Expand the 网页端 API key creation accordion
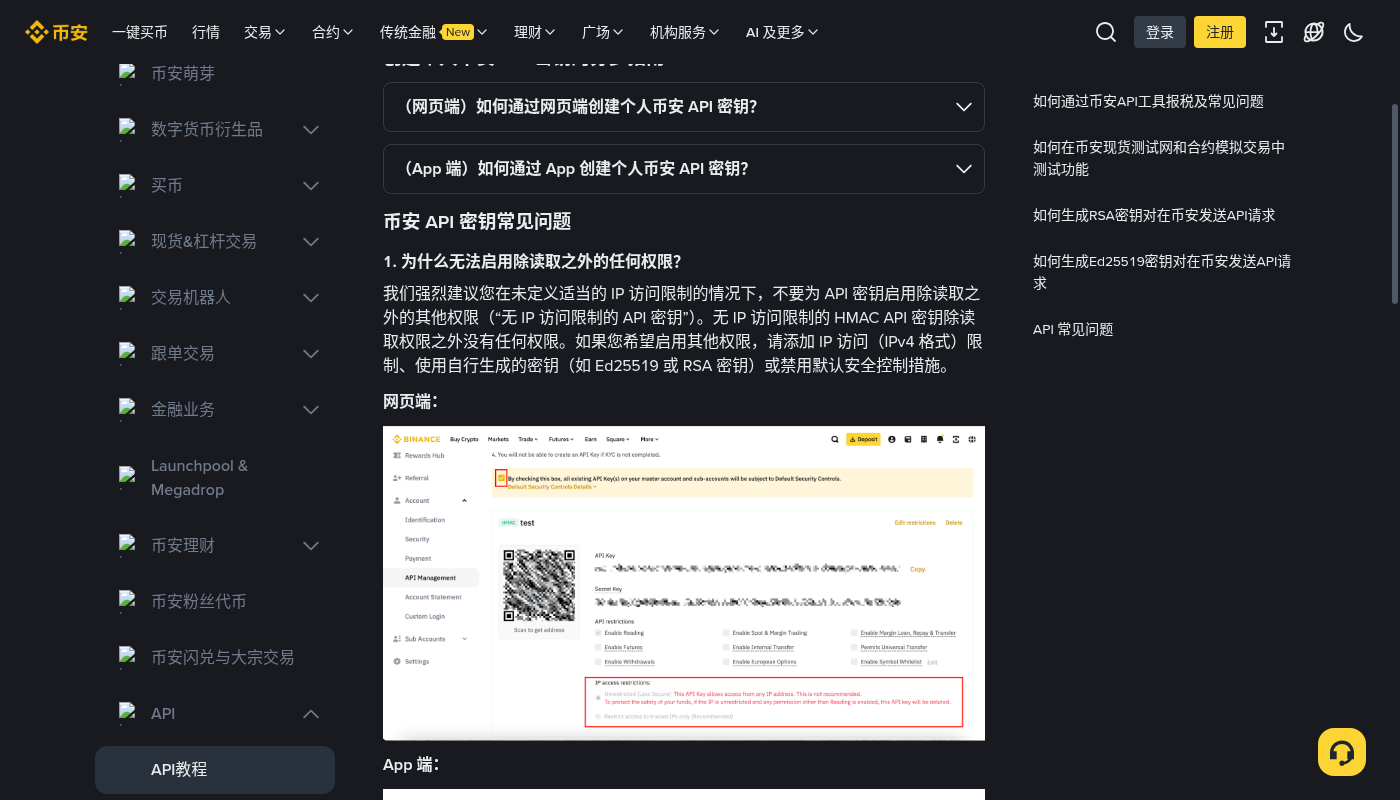This screenshot has width=1400, height=800. [684, 107]
